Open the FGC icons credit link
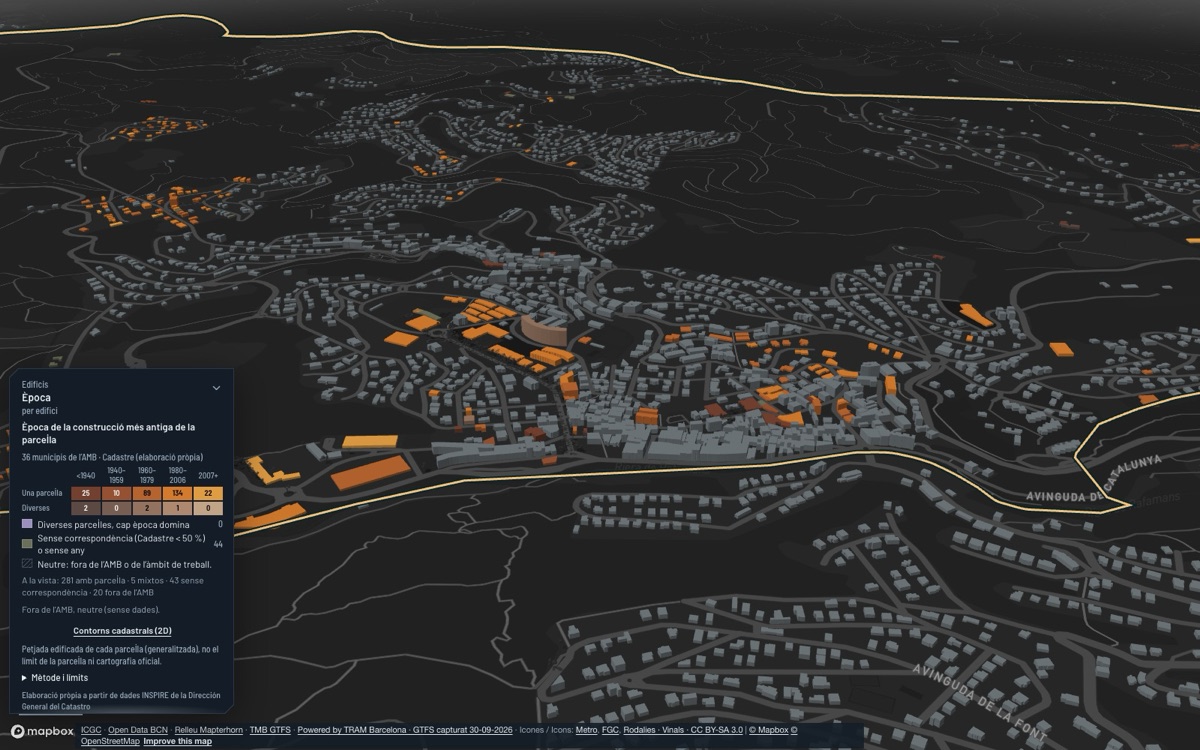This screenshot has height=750, width=1200. (x=609, y=730)
